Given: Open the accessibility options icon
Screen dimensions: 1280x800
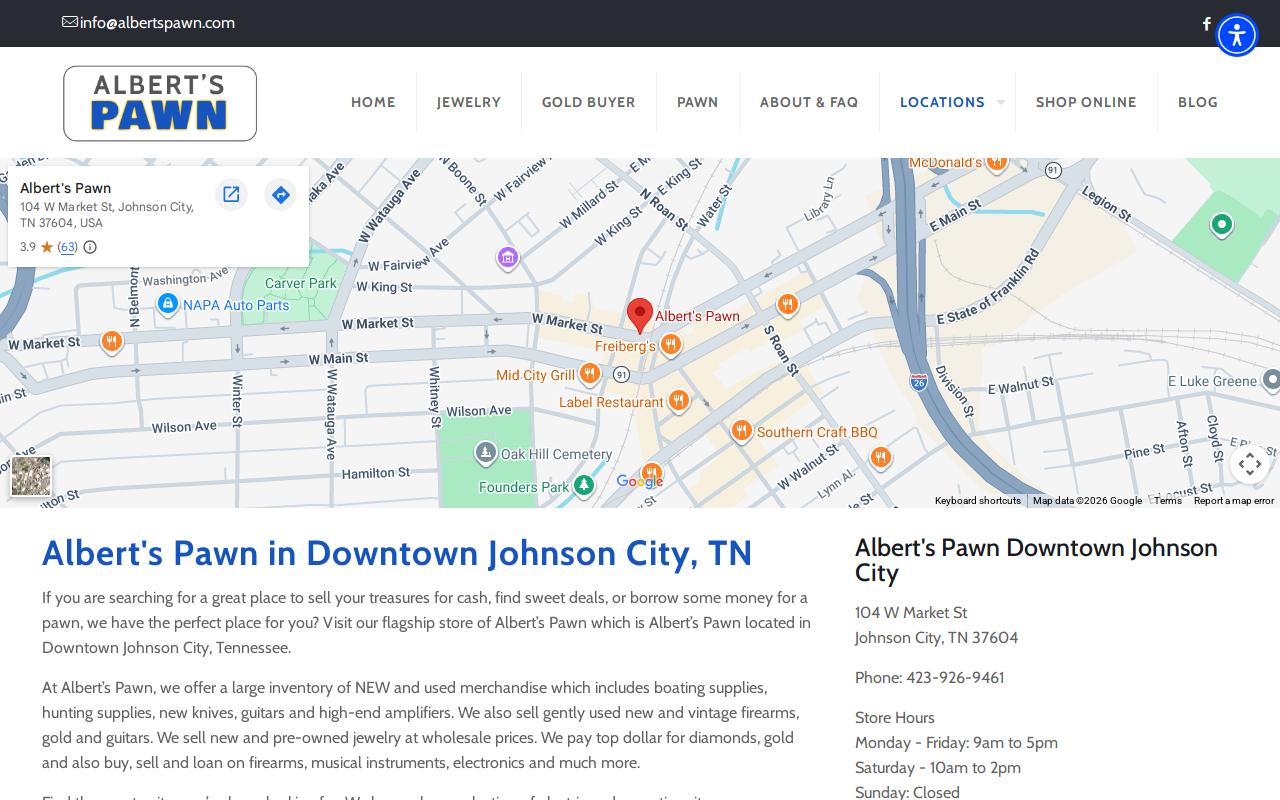Looking at the screenshot, I should [x=1237, y=35].
